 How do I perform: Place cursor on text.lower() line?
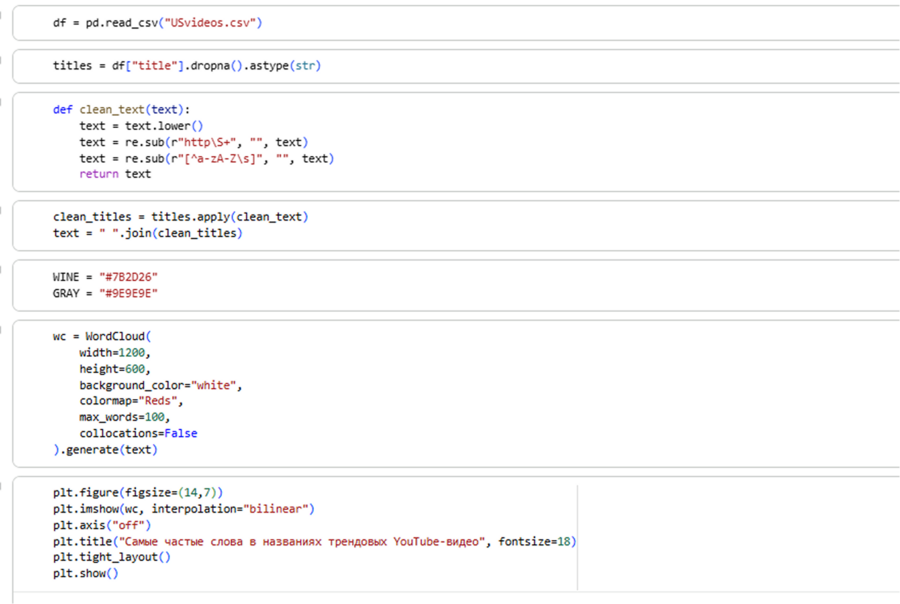pyautogui.click(x=141, y=126)
